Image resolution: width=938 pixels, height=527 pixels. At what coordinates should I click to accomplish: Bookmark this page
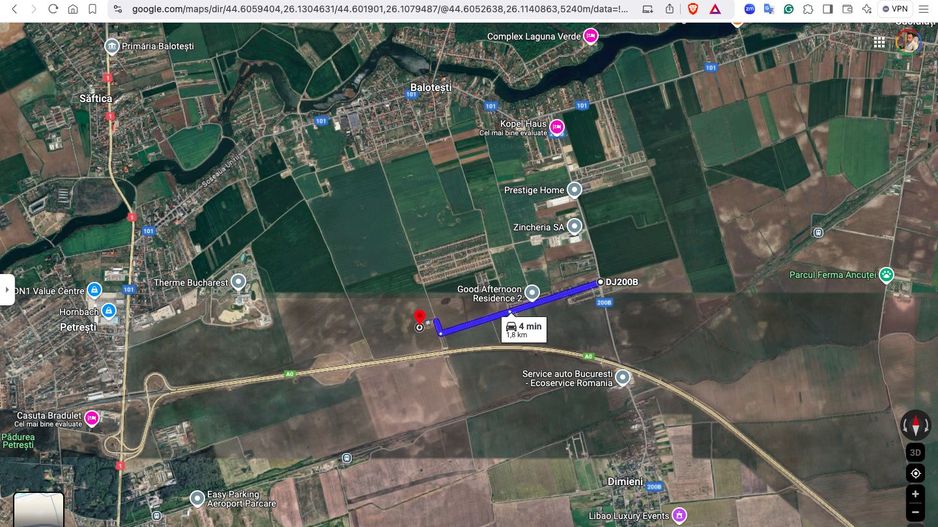click(x=92, y=9)
